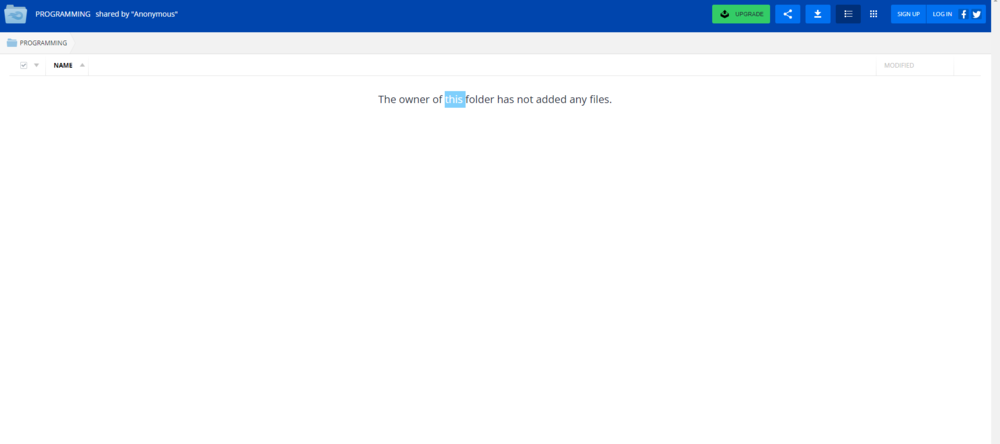The image size is (1000, 444).
Task: Switch to list view
Action: (848, 14)
